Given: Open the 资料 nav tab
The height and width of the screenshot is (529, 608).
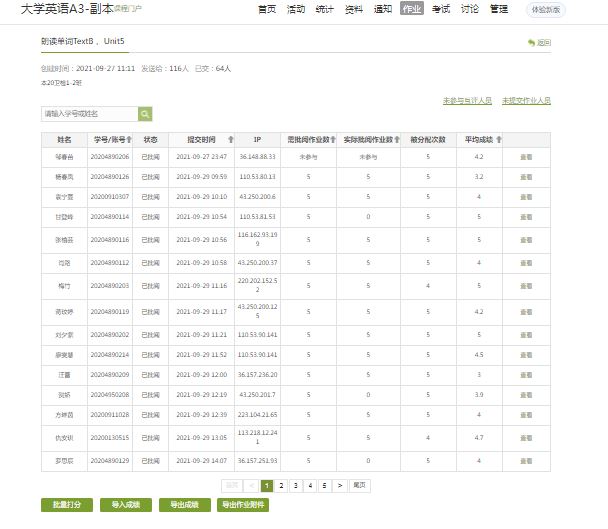Looking at the screenshot, I should pos(354,9).
